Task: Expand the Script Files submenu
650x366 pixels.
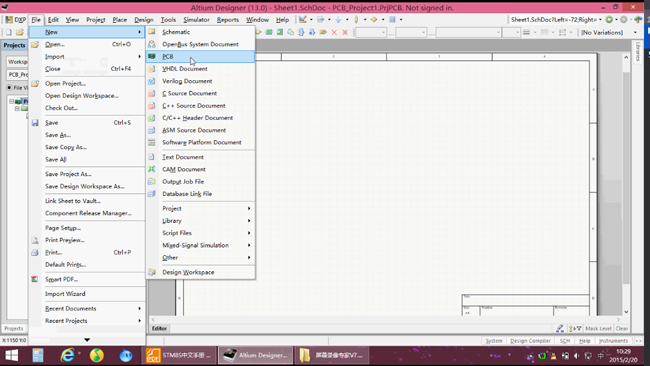Action: (200, 233)
